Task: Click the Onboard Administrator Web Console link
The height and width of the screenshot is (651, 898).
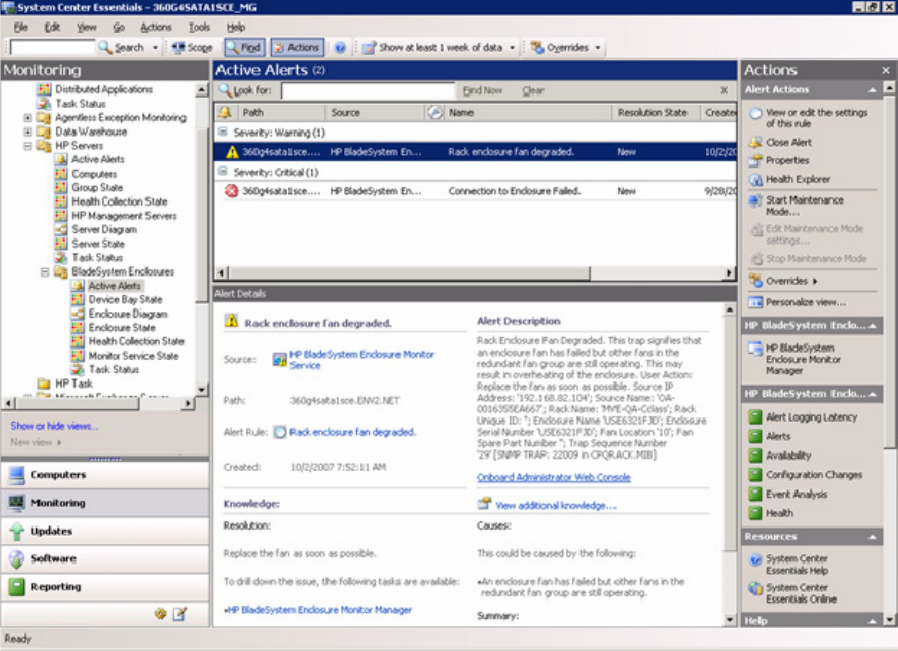Action: 553,477
